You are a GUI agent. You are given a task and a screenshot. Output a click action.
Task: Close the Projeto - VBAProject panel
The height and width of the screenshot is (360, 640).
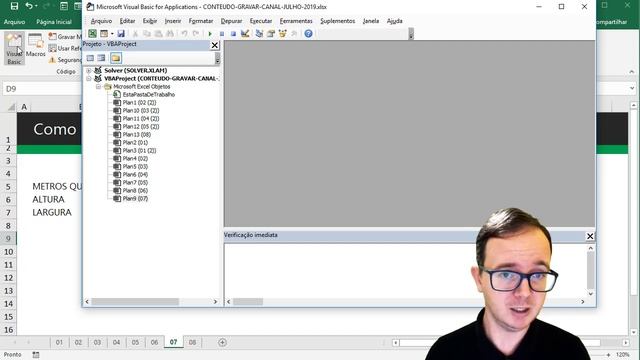[215, 45]
